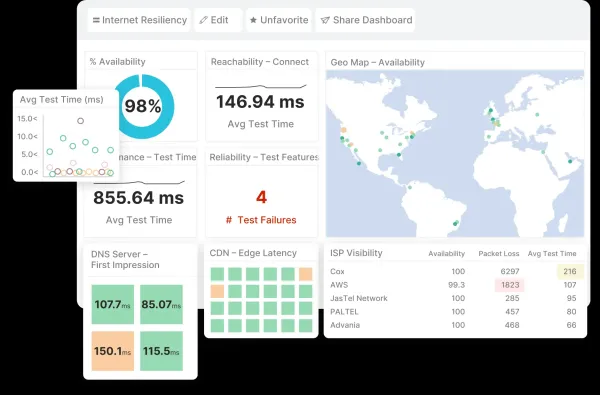
Task: Click the red 4 test failures count
Action: coord(261,197)
